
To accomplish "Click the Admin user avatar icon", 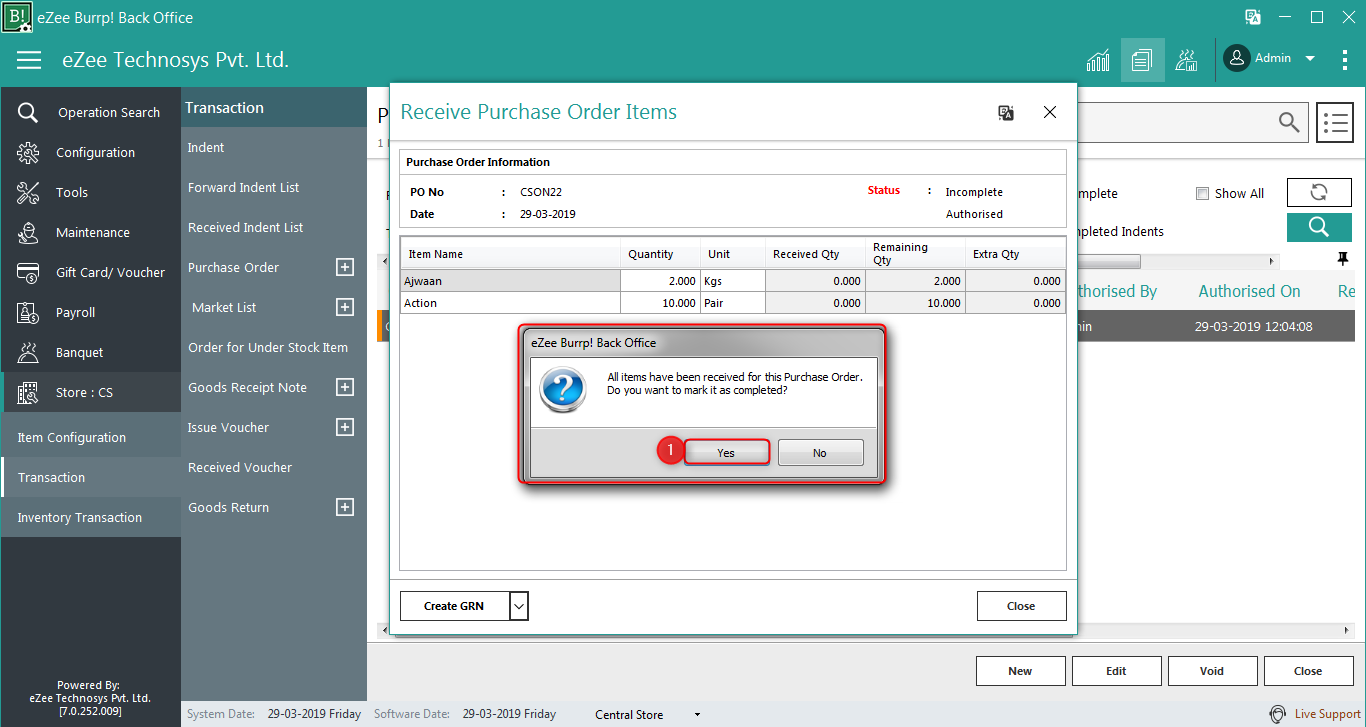I will tap(1237, 58).
